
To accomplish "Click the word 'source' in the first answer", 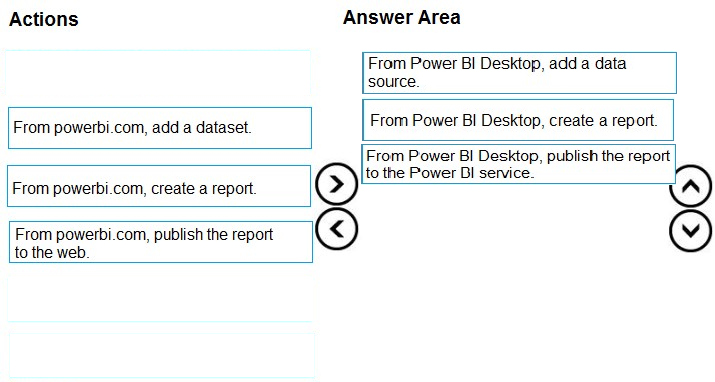I will tap(393, 82).
